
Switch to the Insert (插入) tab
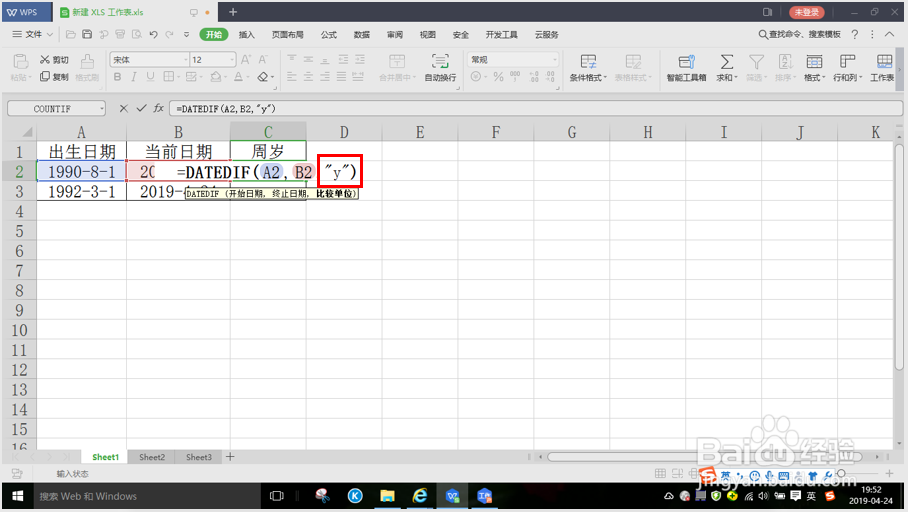tap(247, 35)
